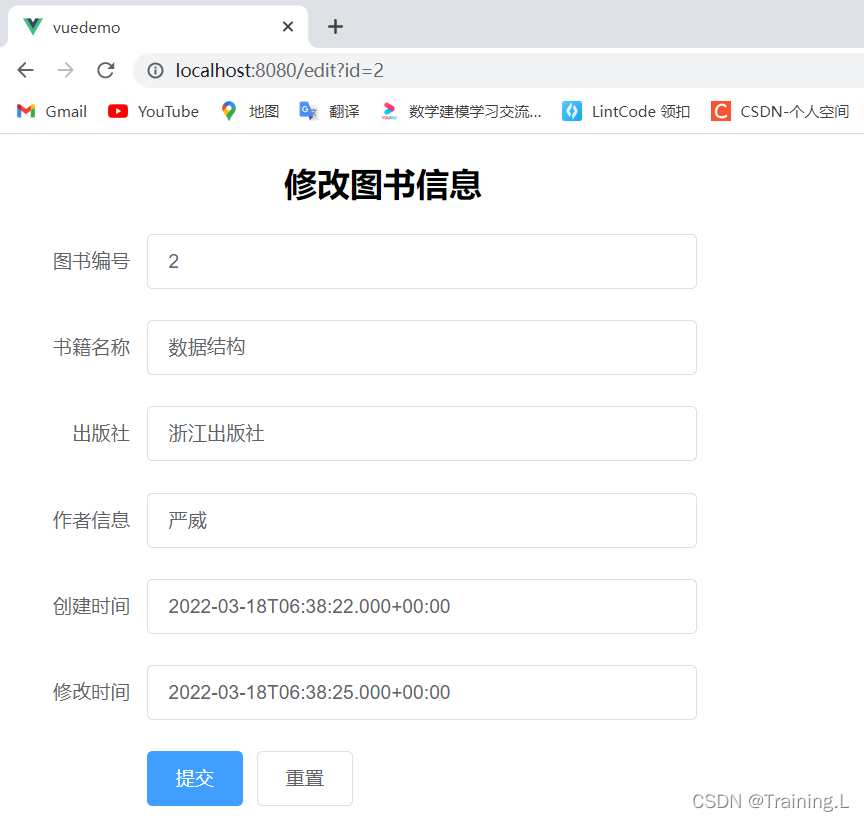Open a new tab with plus icon

pos(335,26)
